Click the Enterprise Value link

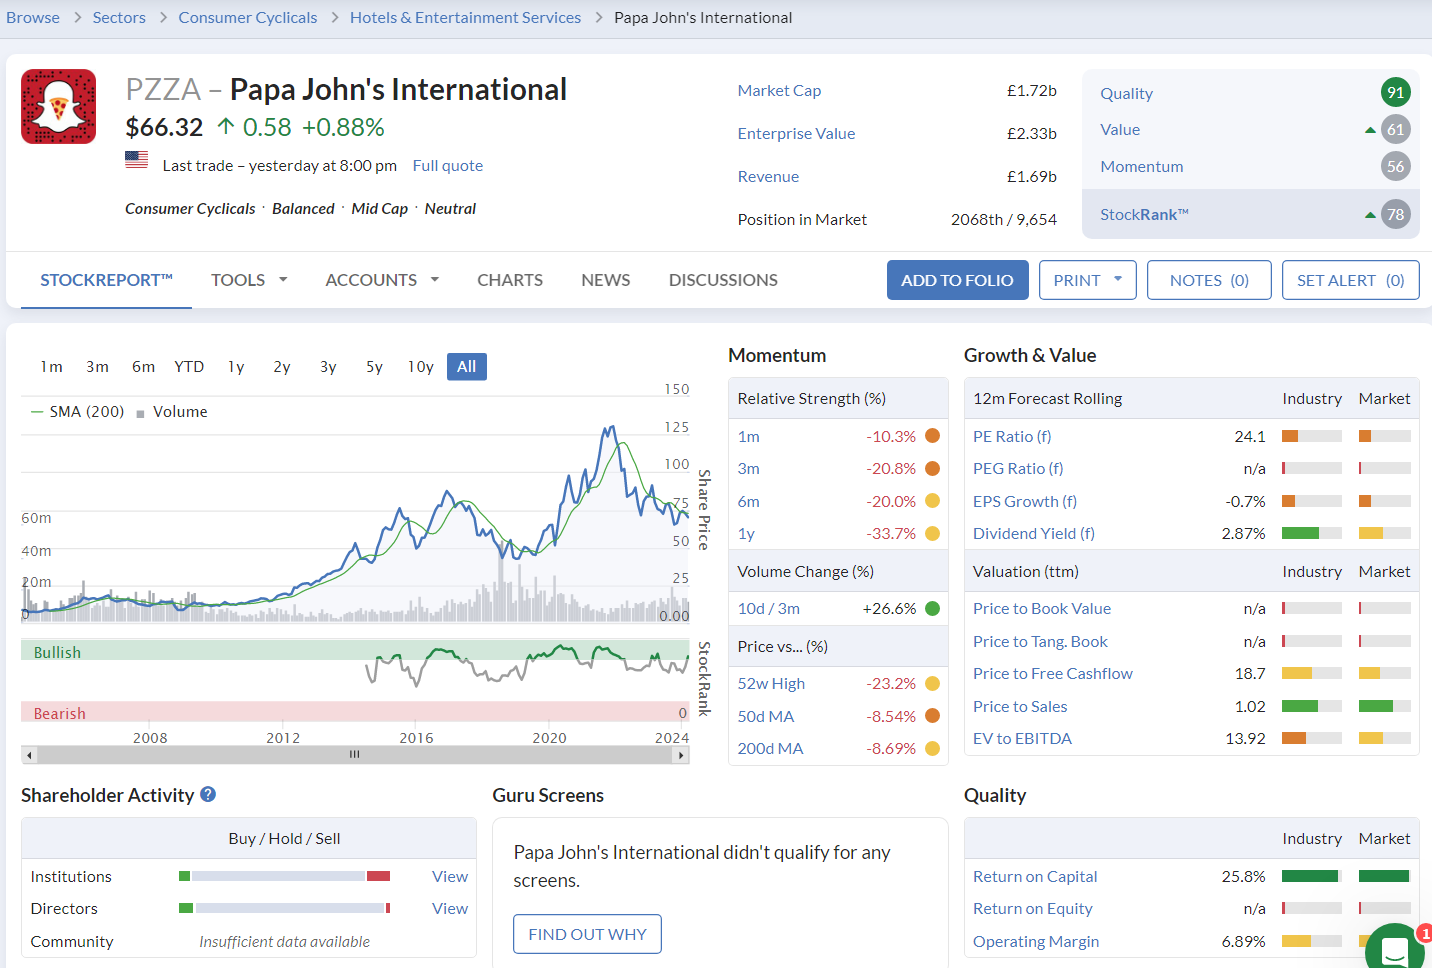796,133
